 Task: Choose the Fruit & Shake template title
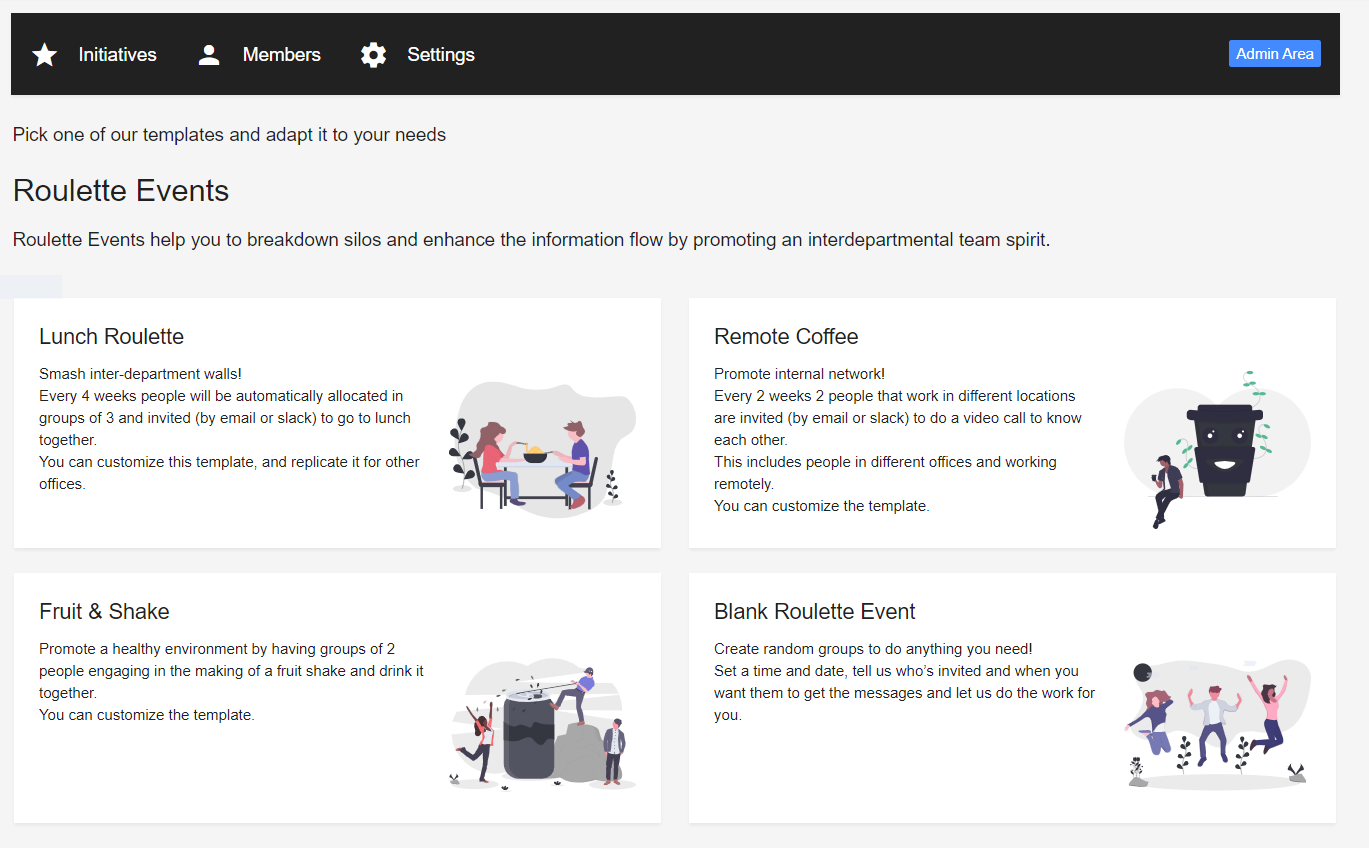pos(104,612)
